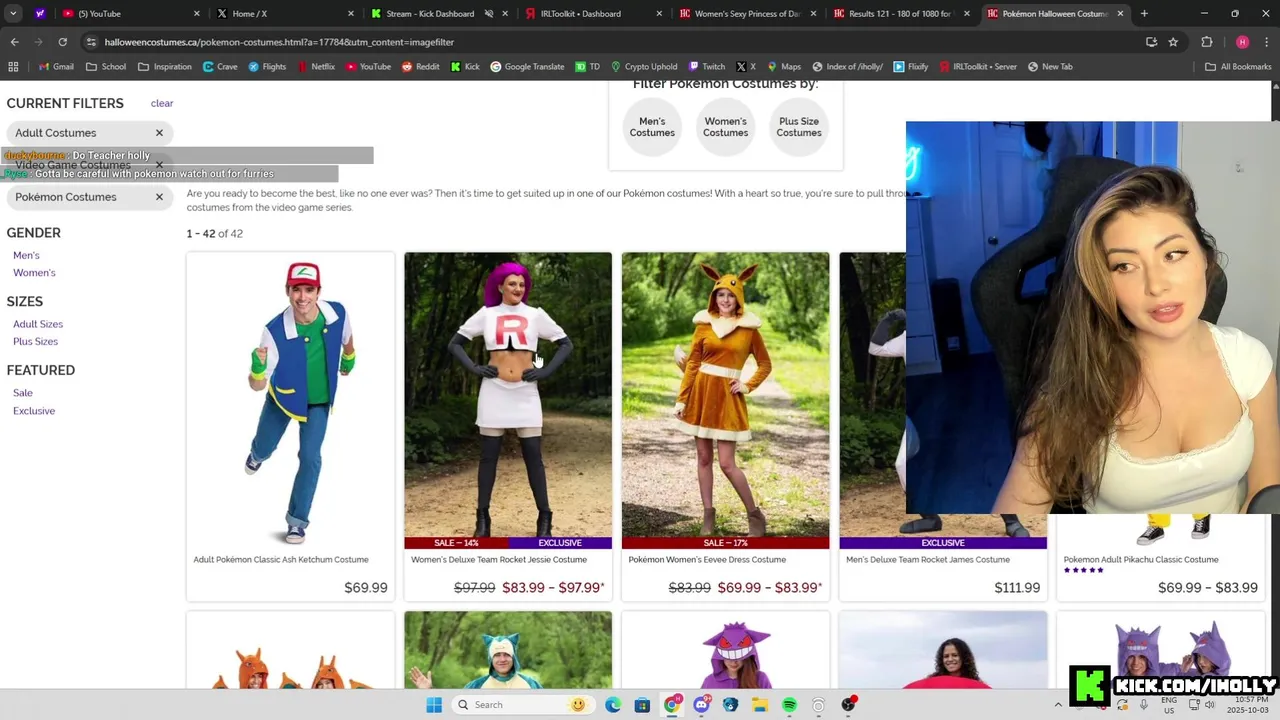Image resolution: width=1280 pixels, height=720 pixels.
Task: Switch to the Stream - Kick Dashboard tab
Action: coord(438,14)
